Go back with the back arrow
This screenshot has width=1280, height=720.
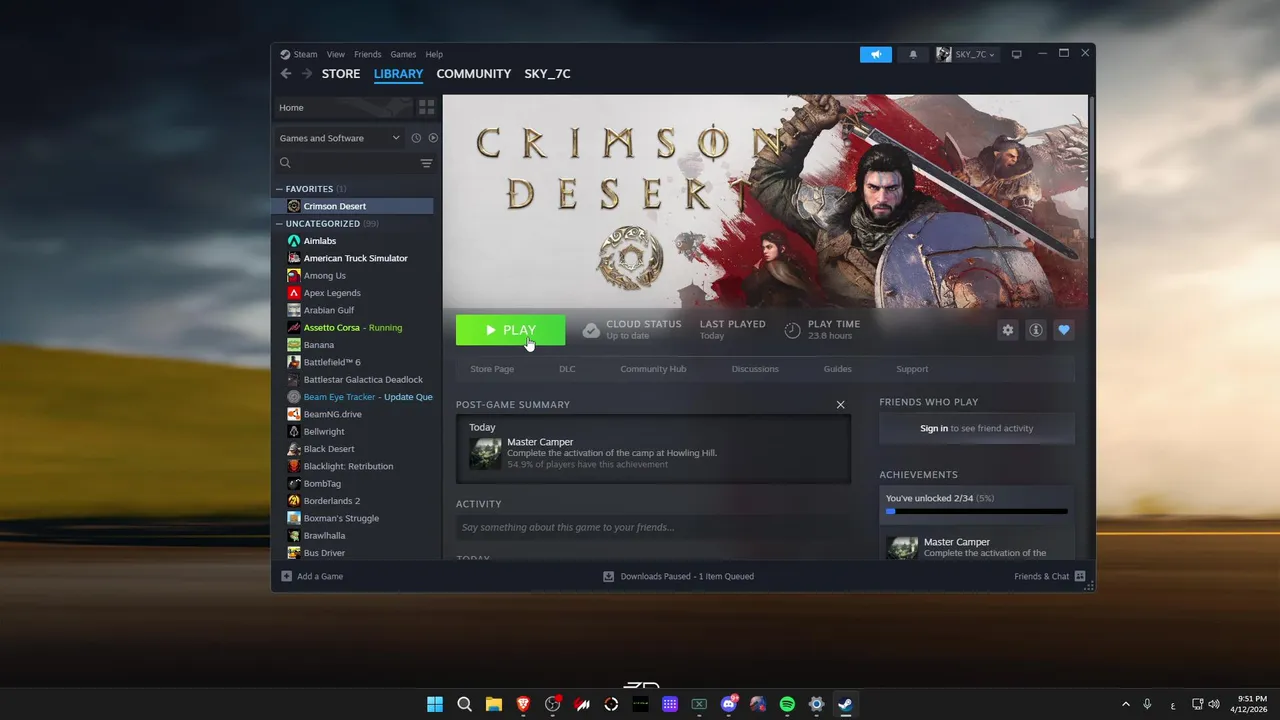(286, 74)
